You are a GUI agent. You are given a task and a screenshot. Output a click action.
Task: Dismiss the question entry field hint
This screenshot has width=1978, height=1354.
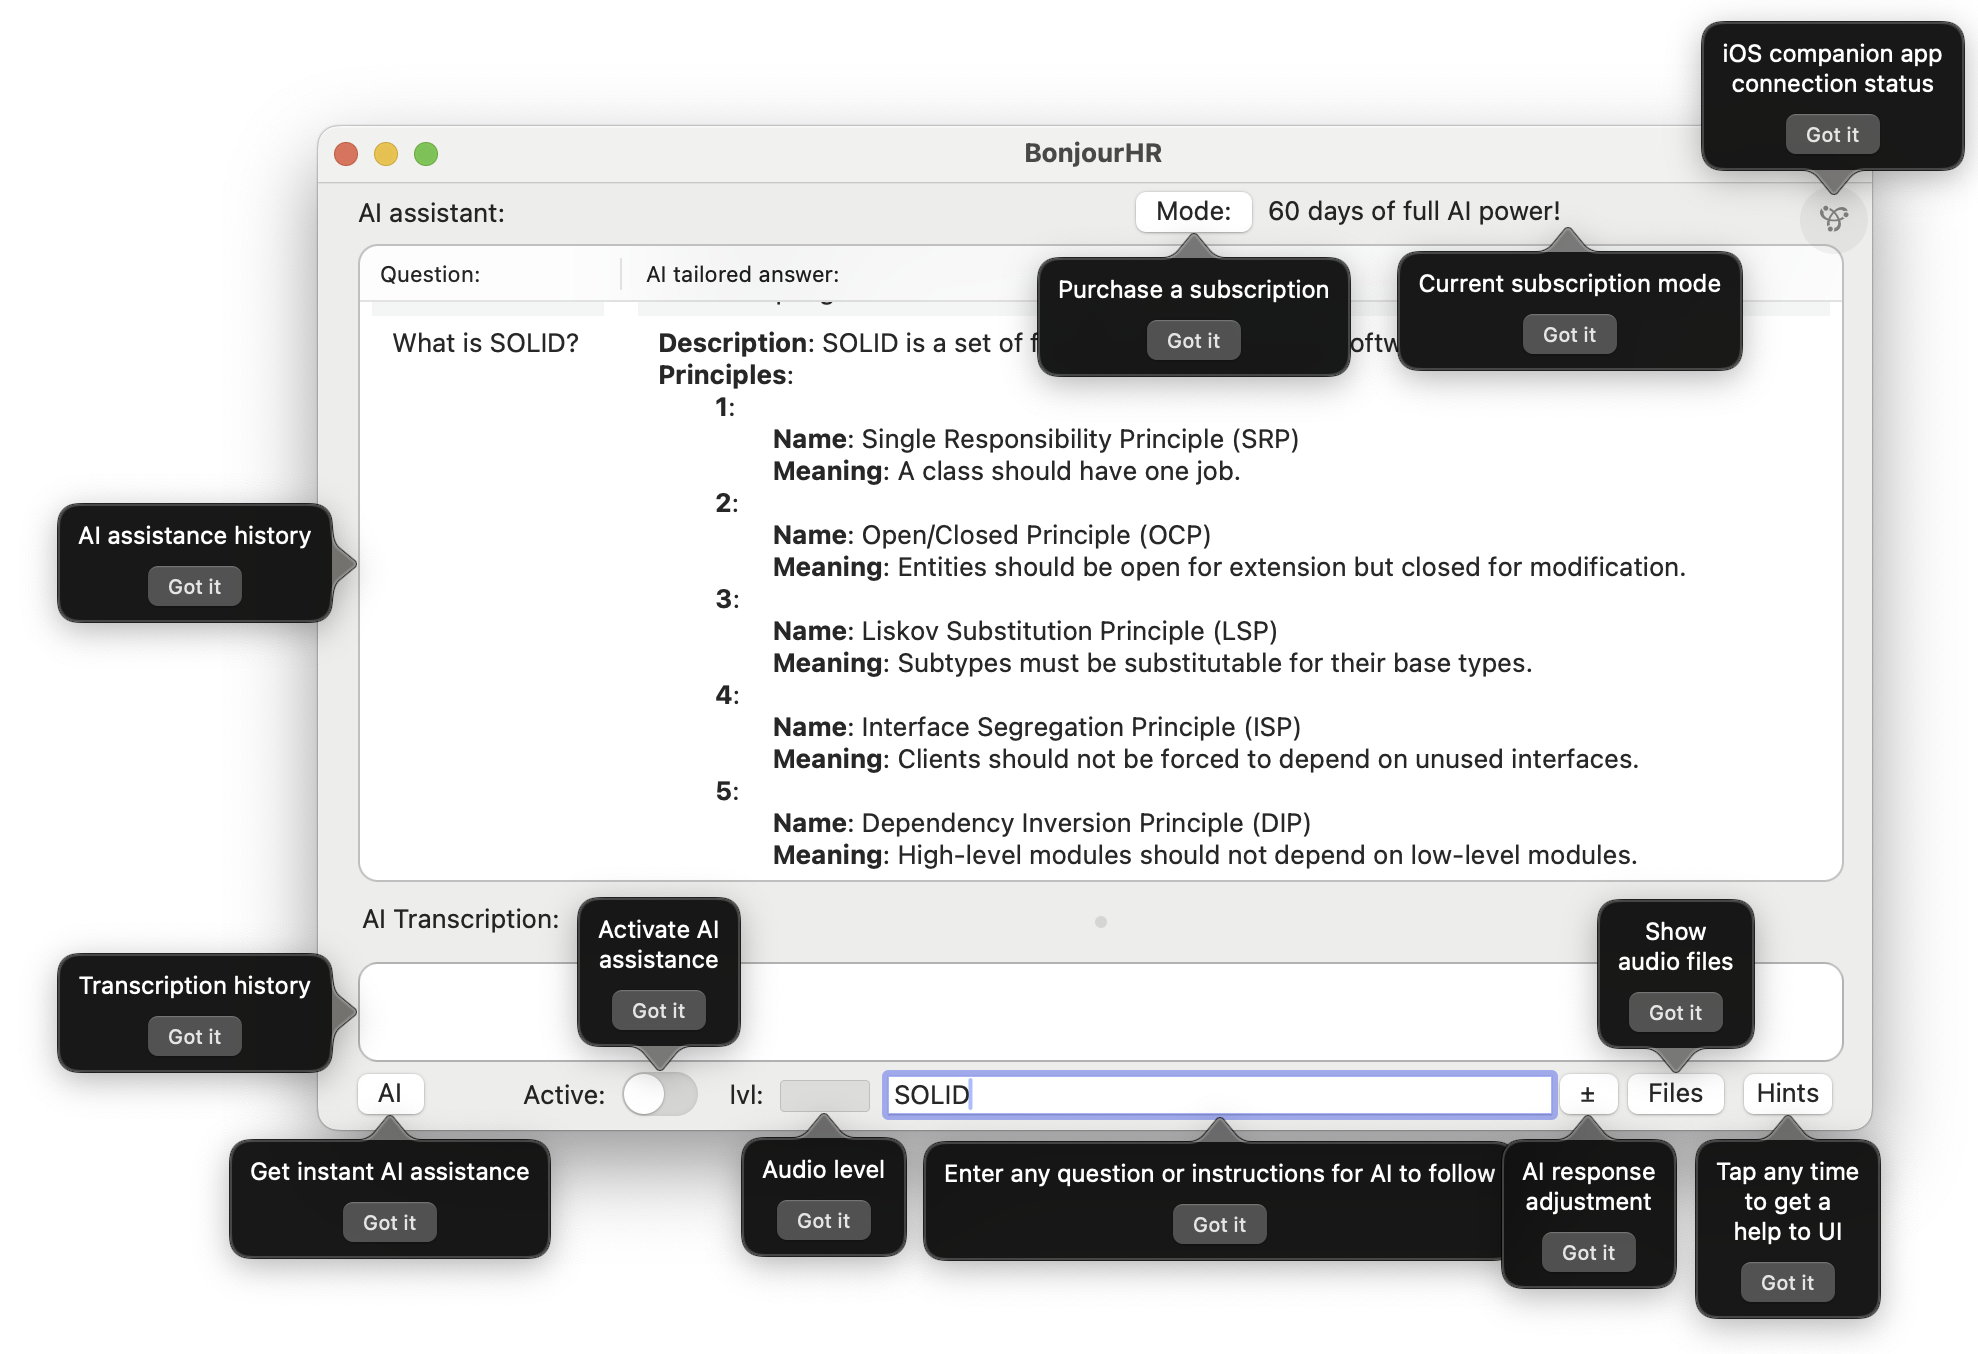pos(1219,1223)
